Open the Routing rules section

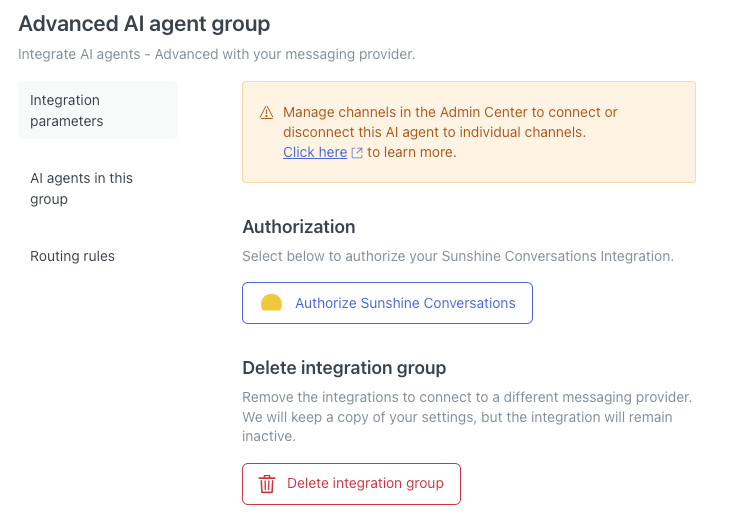pos(73,256)
